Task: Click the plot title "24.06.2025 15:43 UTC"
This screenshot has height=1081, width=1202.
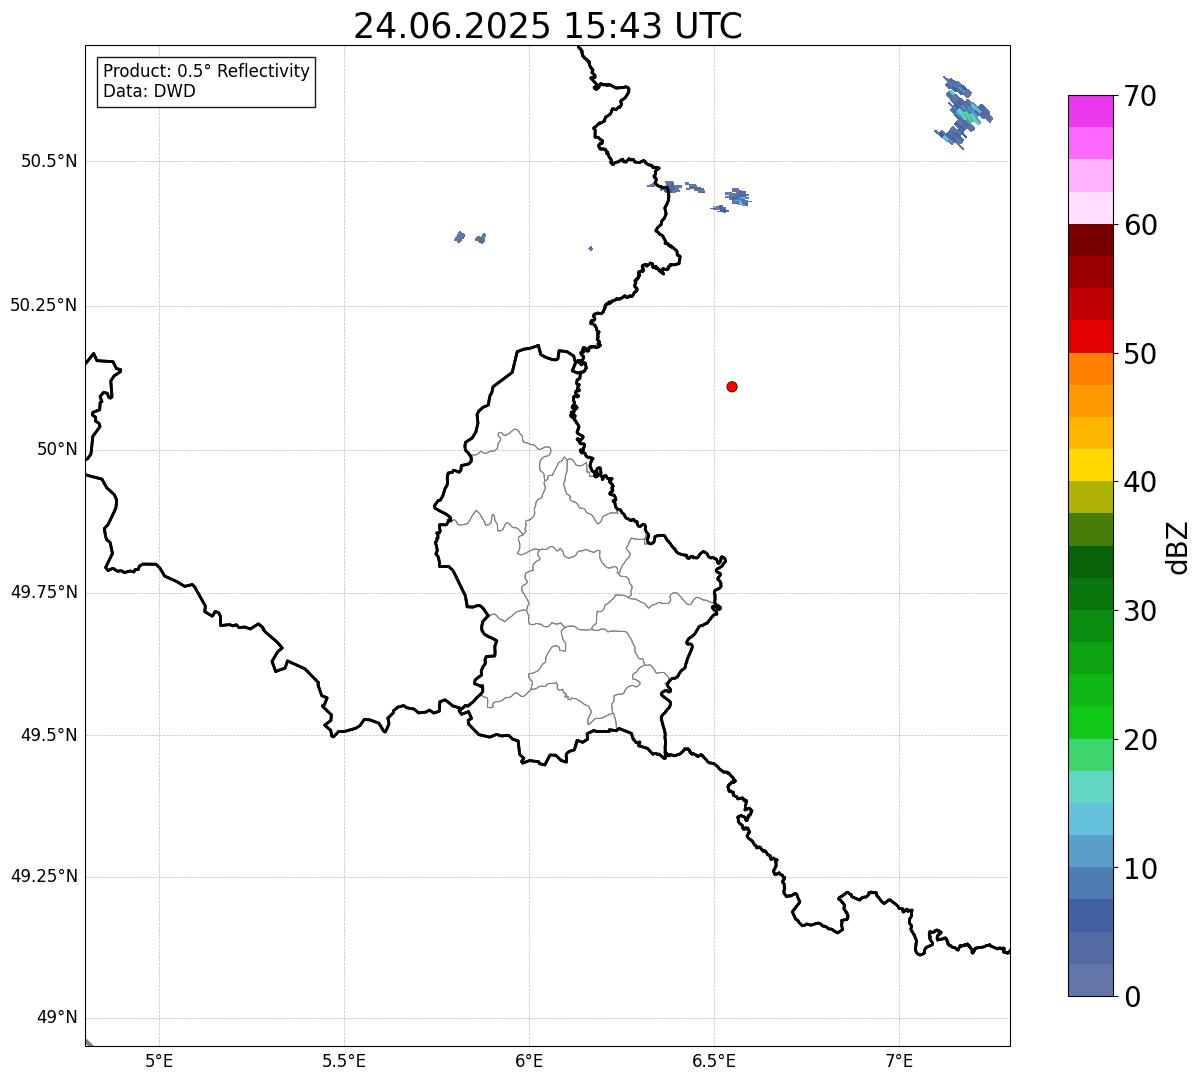Action: tap(548, 26)
